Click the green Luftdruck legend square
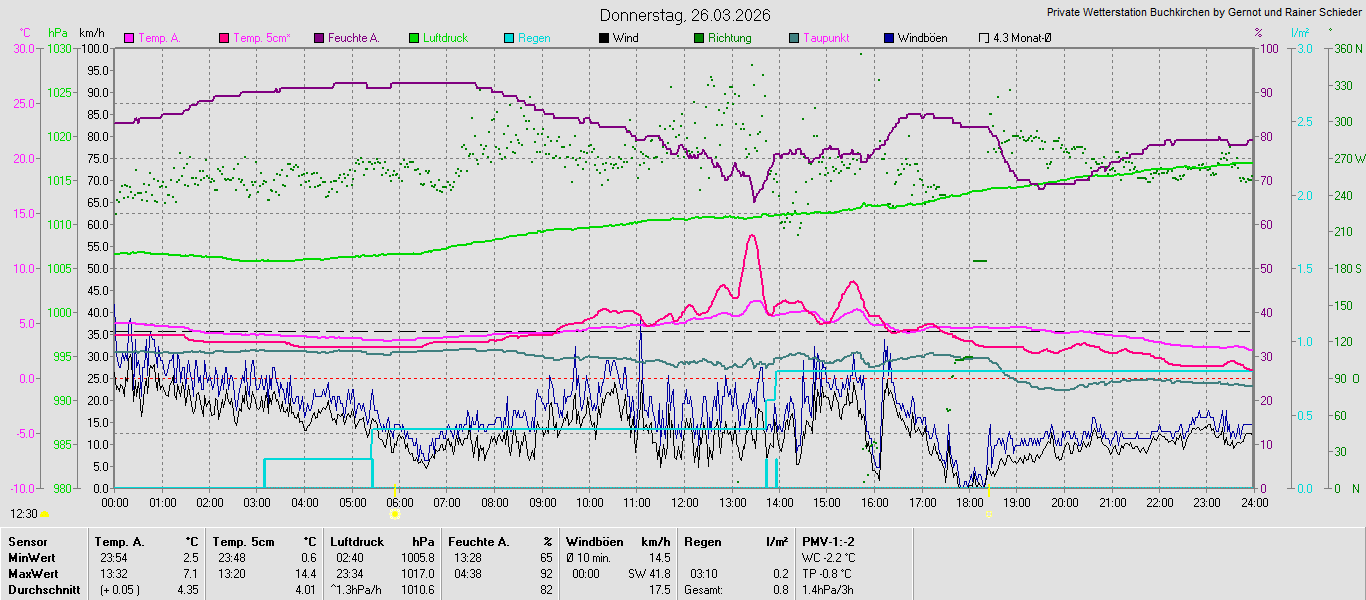 coord(414,38)
